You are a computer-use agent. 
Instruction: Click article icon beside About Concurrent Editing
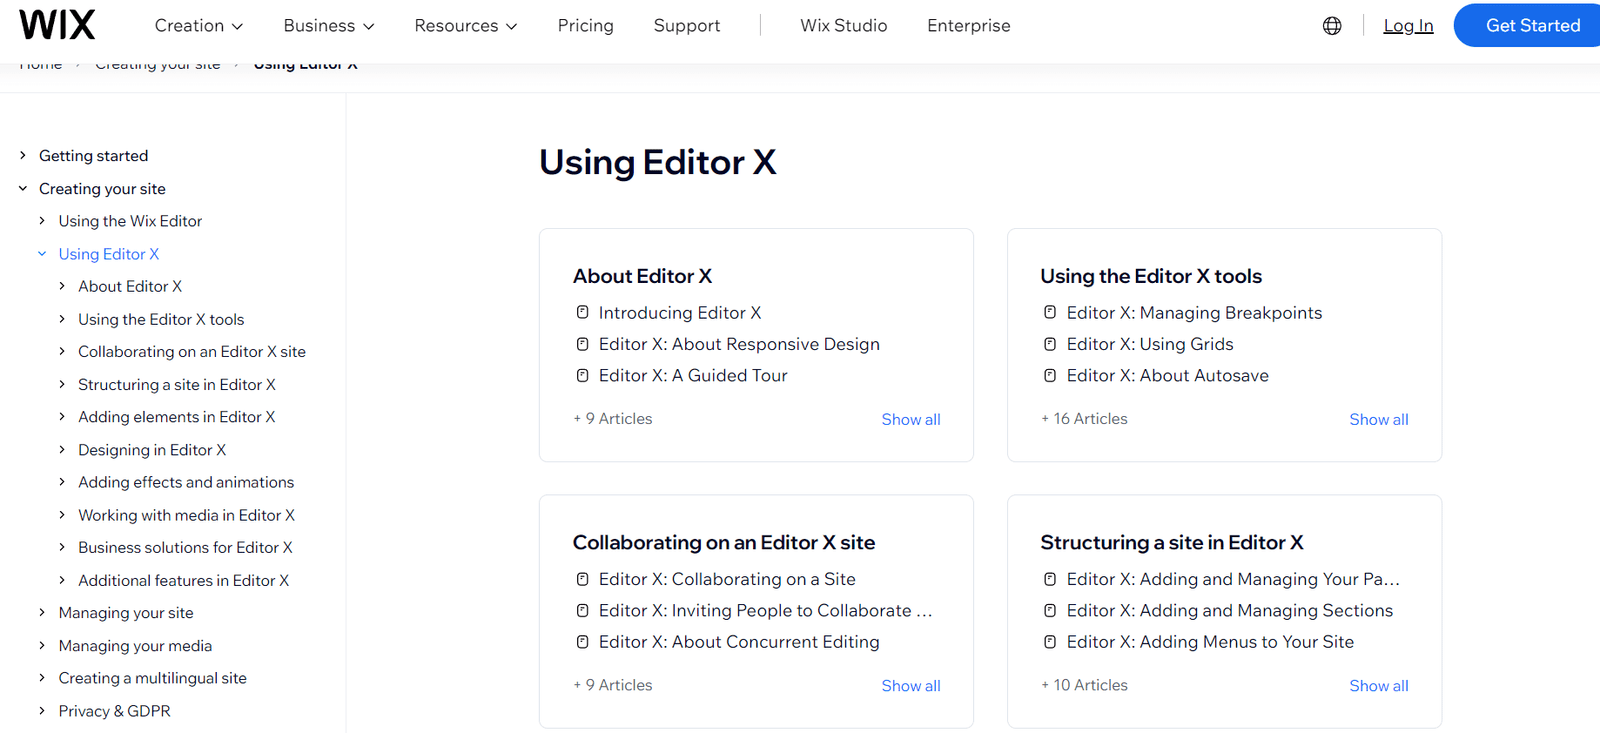tap(582, 642)
